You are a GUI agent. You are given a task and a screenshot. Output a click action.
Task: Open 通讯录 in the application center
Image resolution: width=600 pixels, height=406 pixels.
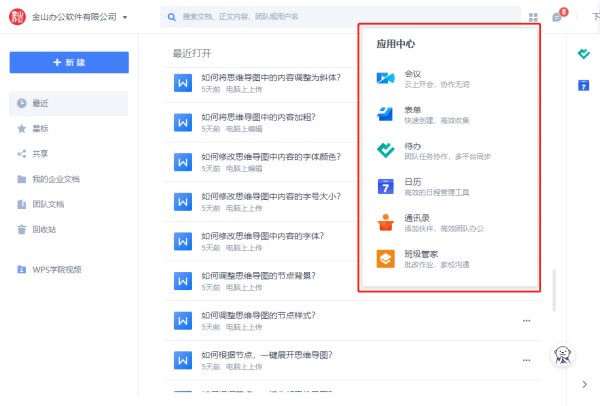point(450,223)
